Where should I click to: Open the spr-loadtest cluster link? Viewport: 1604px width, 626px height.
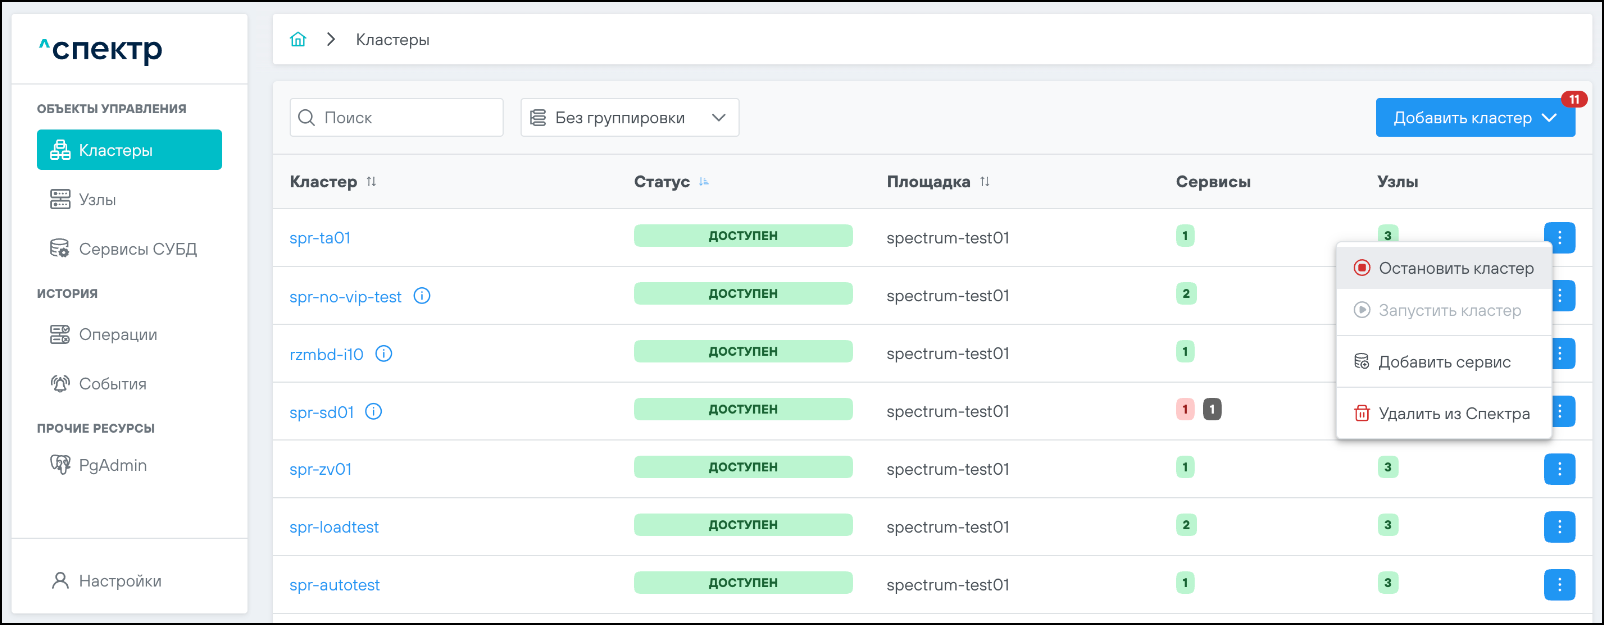pyautogui.click(x=334, y=527)
